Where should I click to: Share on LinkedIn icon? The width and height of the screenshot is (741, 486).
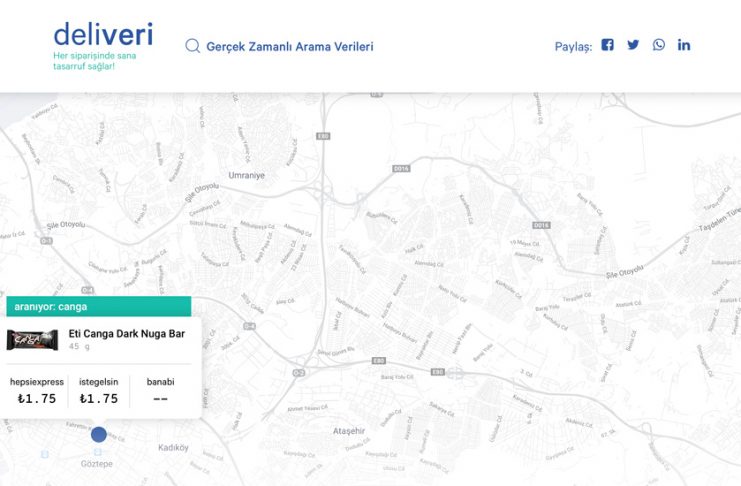[x=684, y=45]
